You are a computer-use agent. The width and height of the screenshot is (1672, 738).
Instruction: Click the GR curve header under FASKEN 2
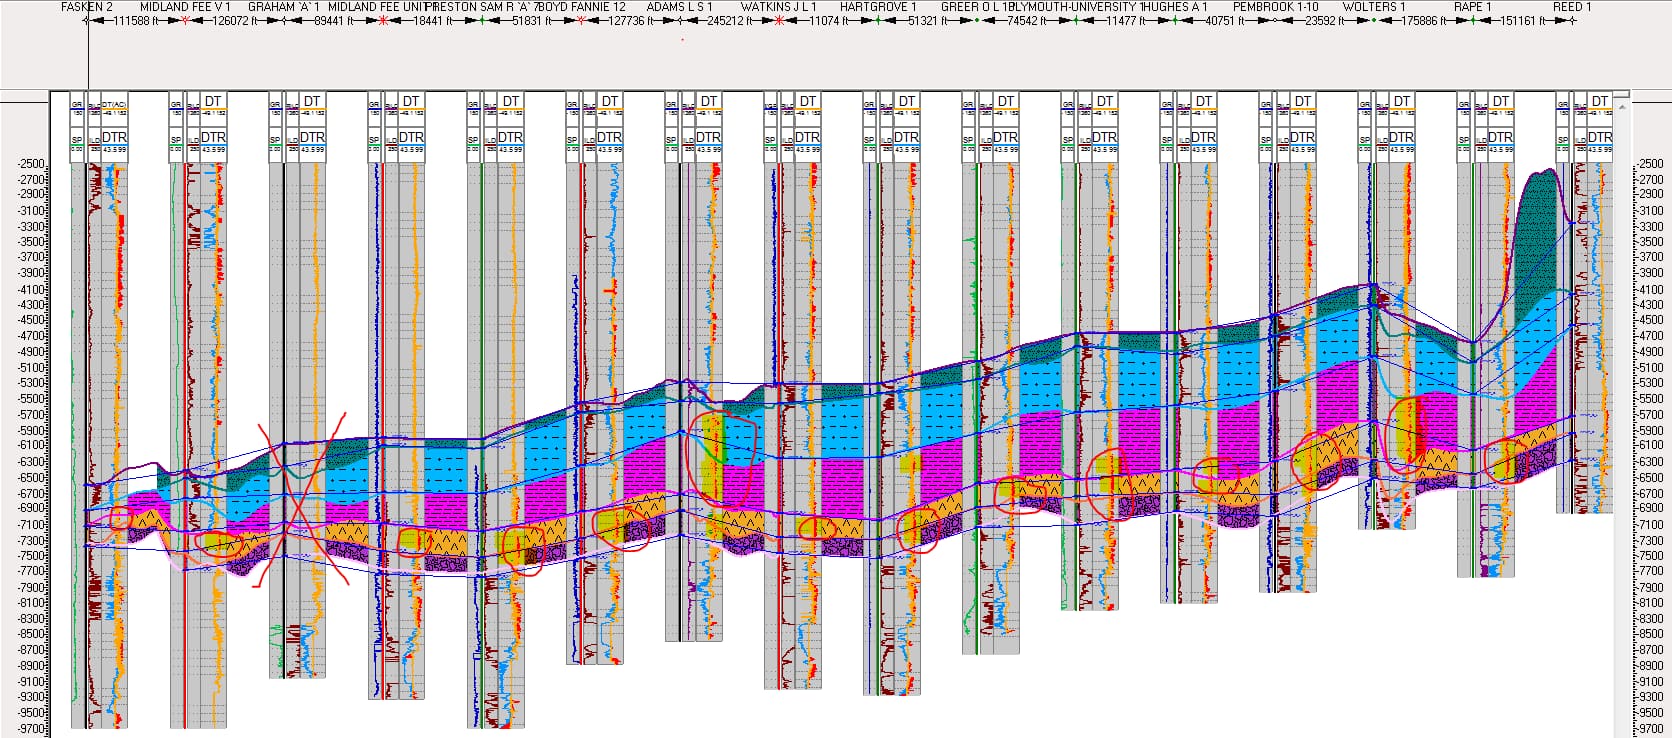77,104
